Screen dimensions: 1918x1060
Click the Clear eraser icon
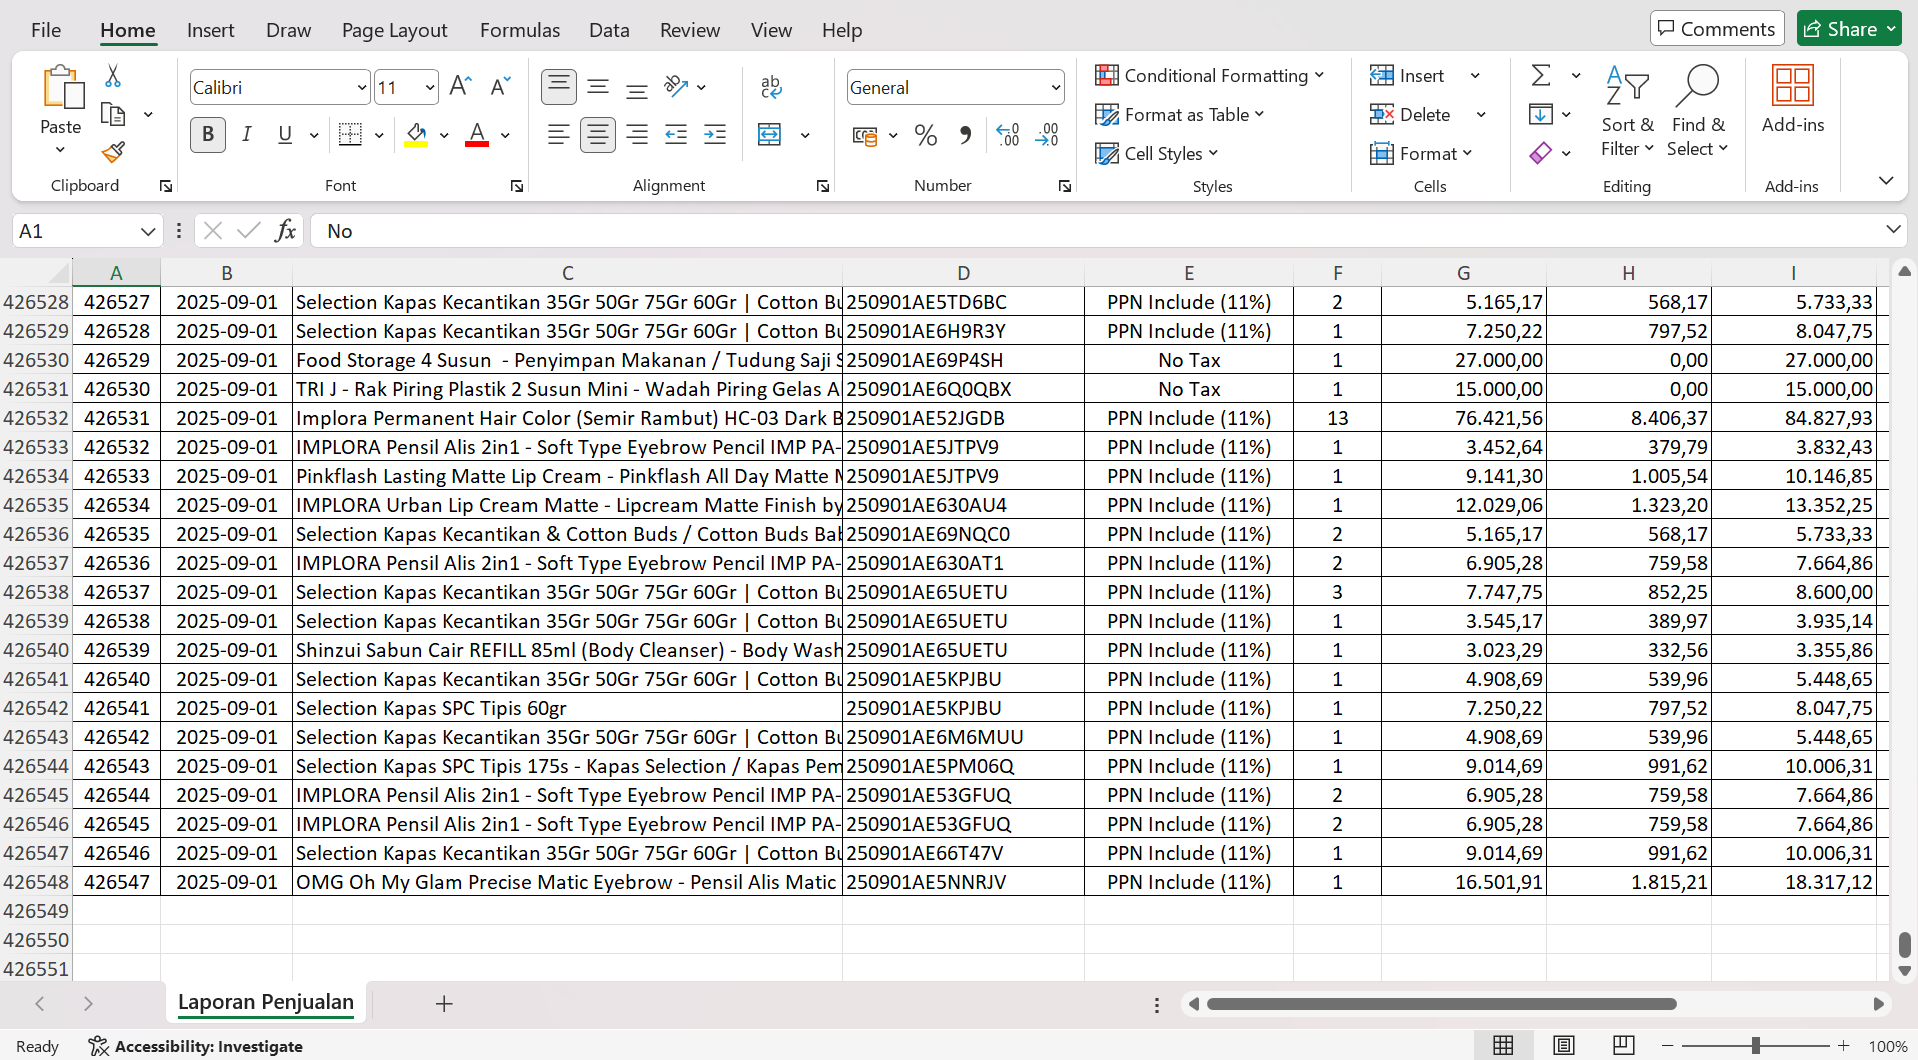click(1541, 153)
